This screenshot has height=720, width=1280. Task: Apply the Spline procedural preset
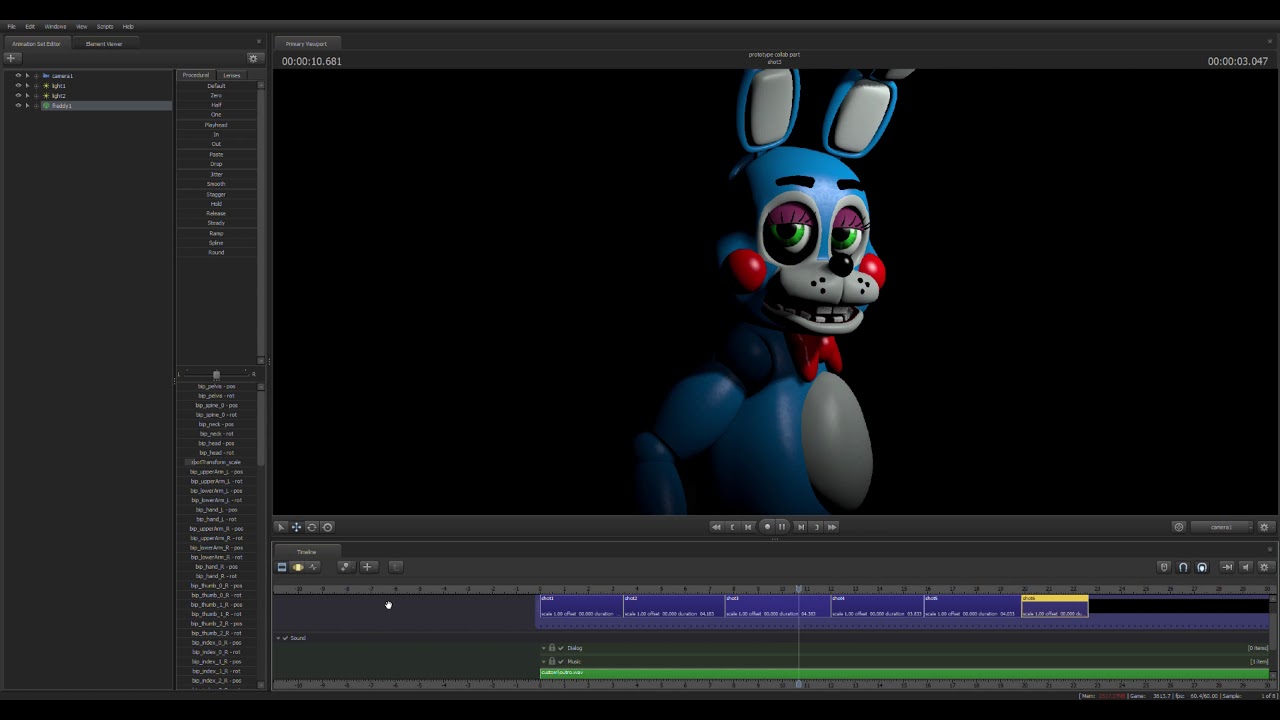click(x=216, y=243)
